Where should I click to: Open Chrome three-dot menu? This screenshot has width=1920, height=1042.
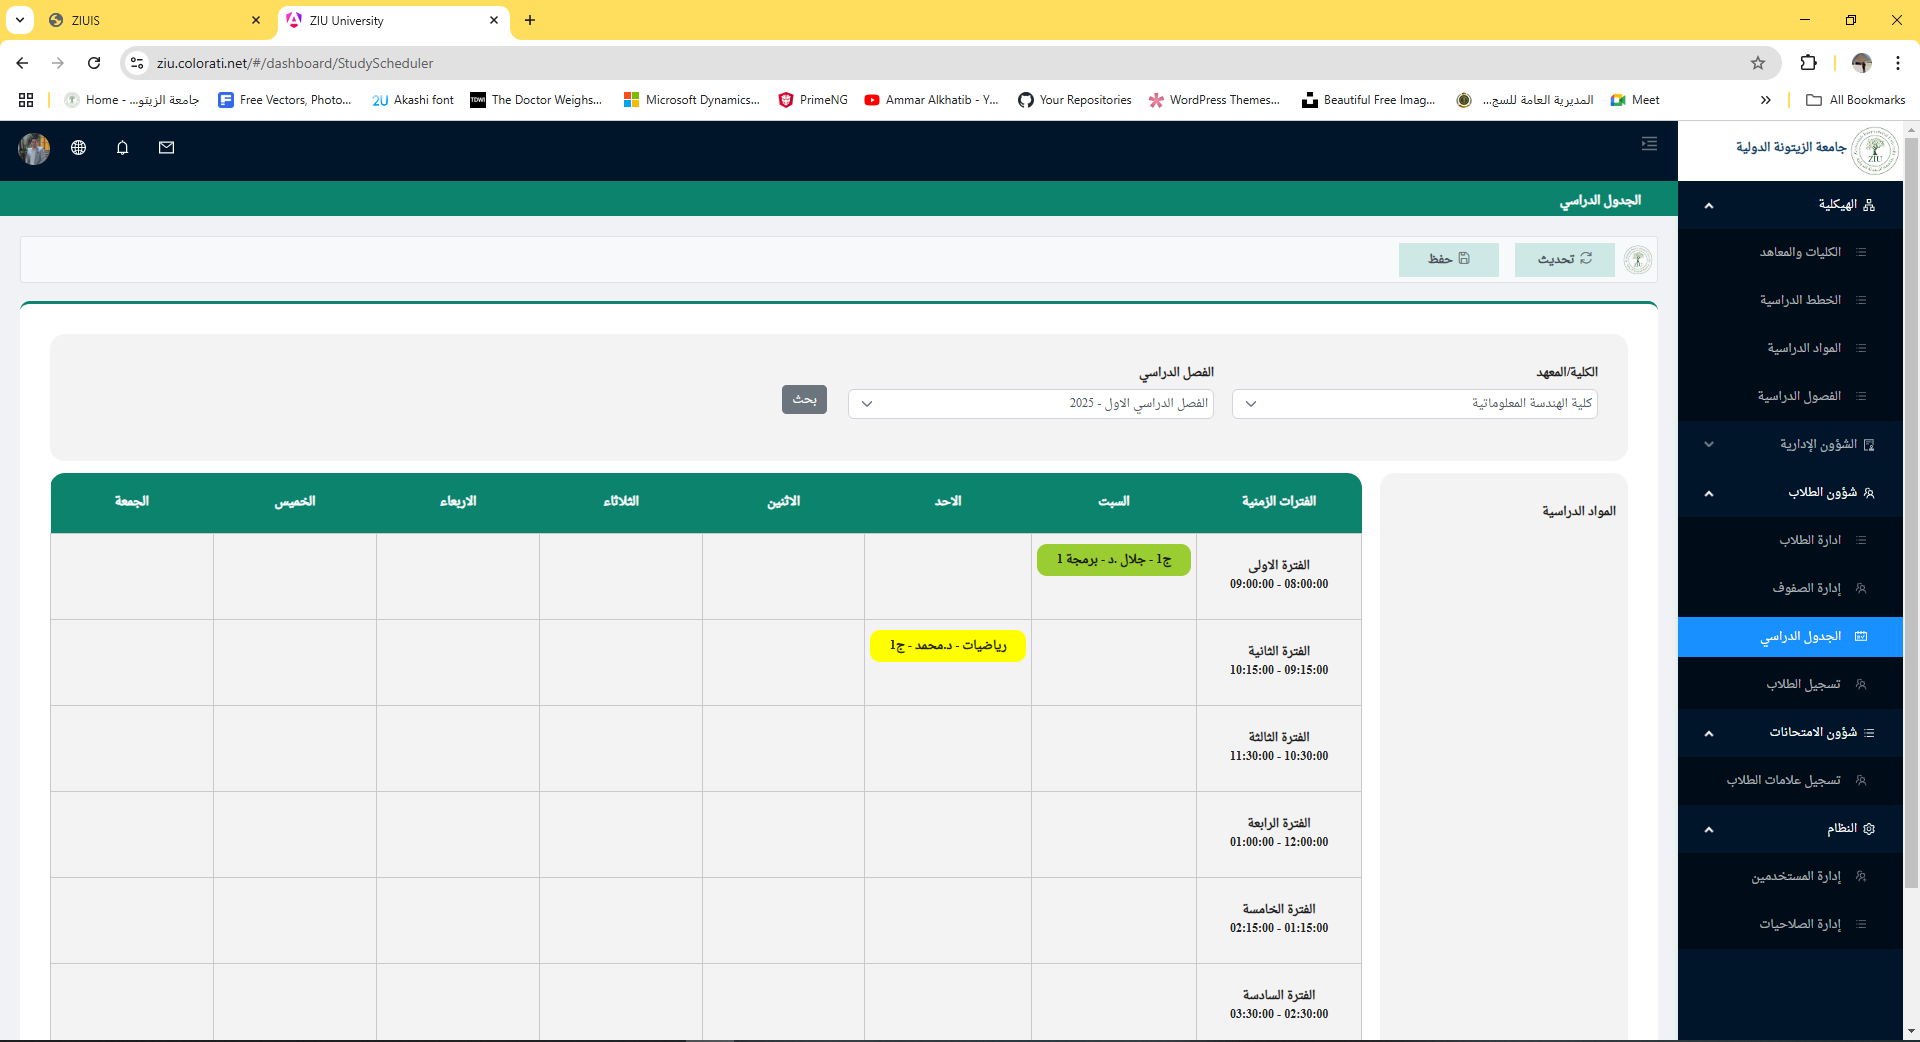point(1897,63)
